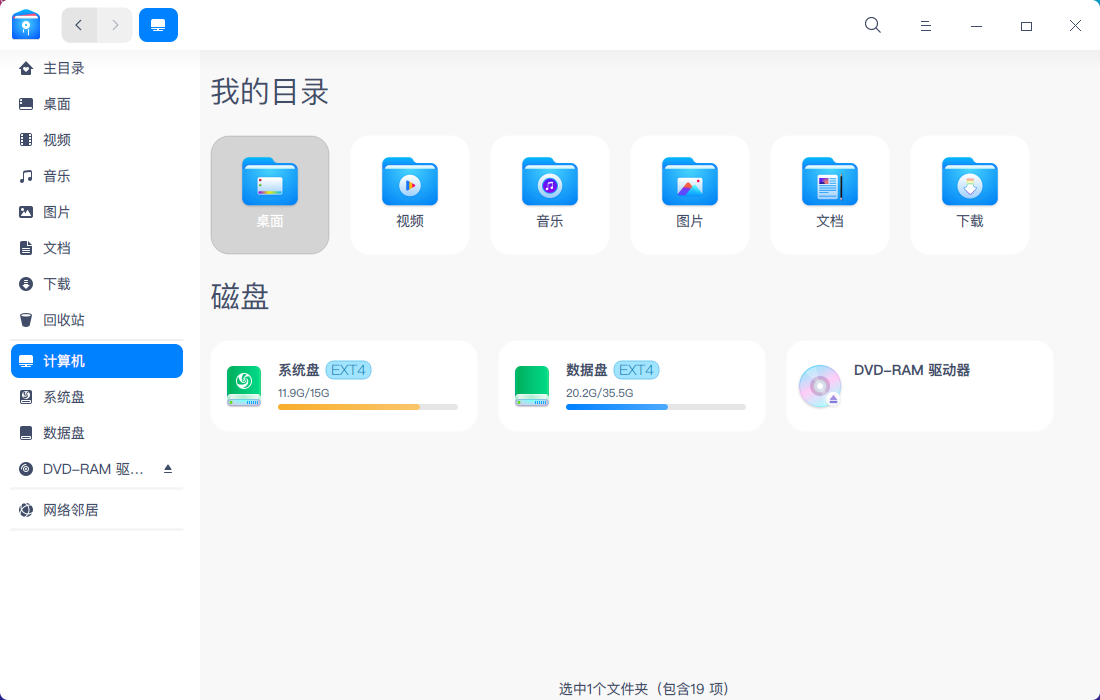Click the DVD-RAM 驱动器 disk label

[x=911, y=370]
